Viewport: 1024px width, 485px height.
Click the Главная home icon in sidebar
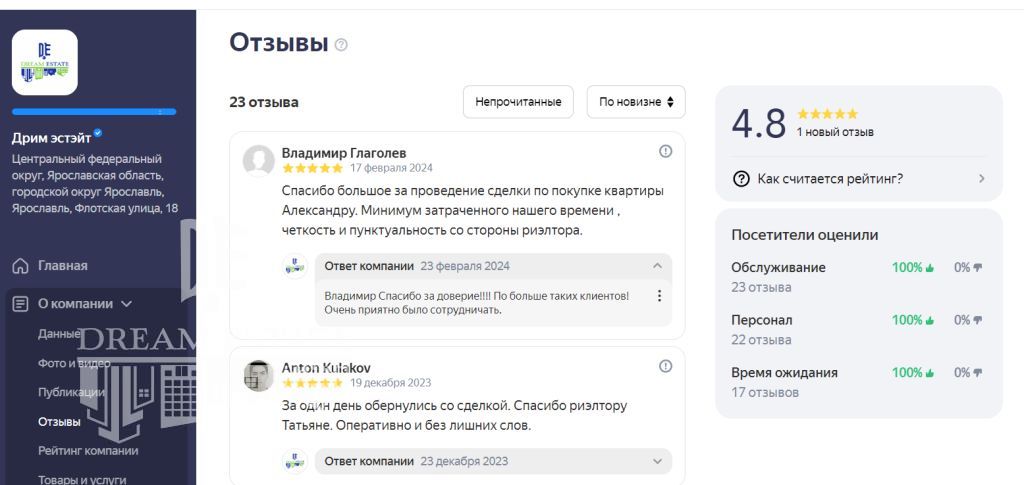tap(19, 266)
